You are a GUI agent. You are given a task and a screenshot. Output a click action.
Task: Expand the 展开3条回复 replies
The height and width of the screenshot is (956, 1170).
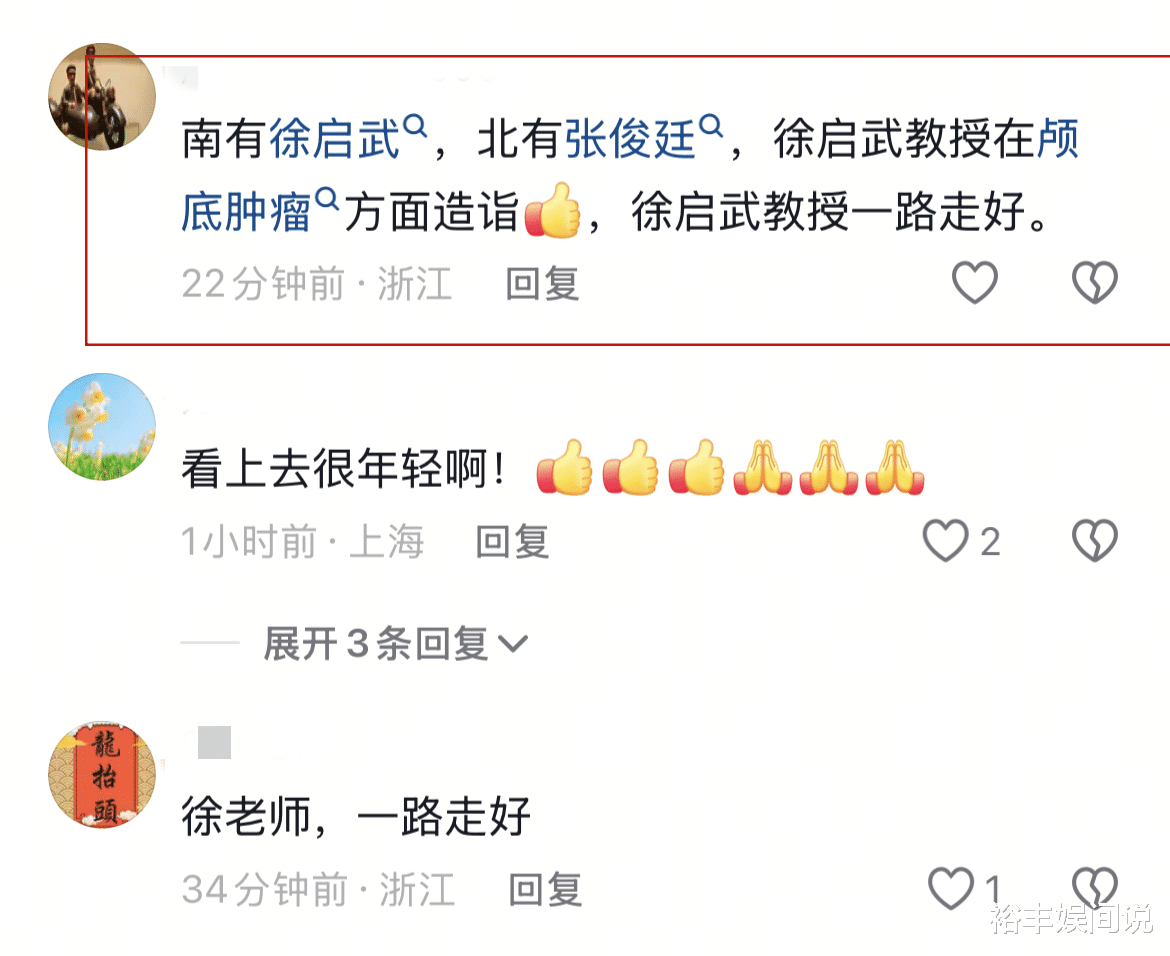pyautogui.click(x=395, y=643)
